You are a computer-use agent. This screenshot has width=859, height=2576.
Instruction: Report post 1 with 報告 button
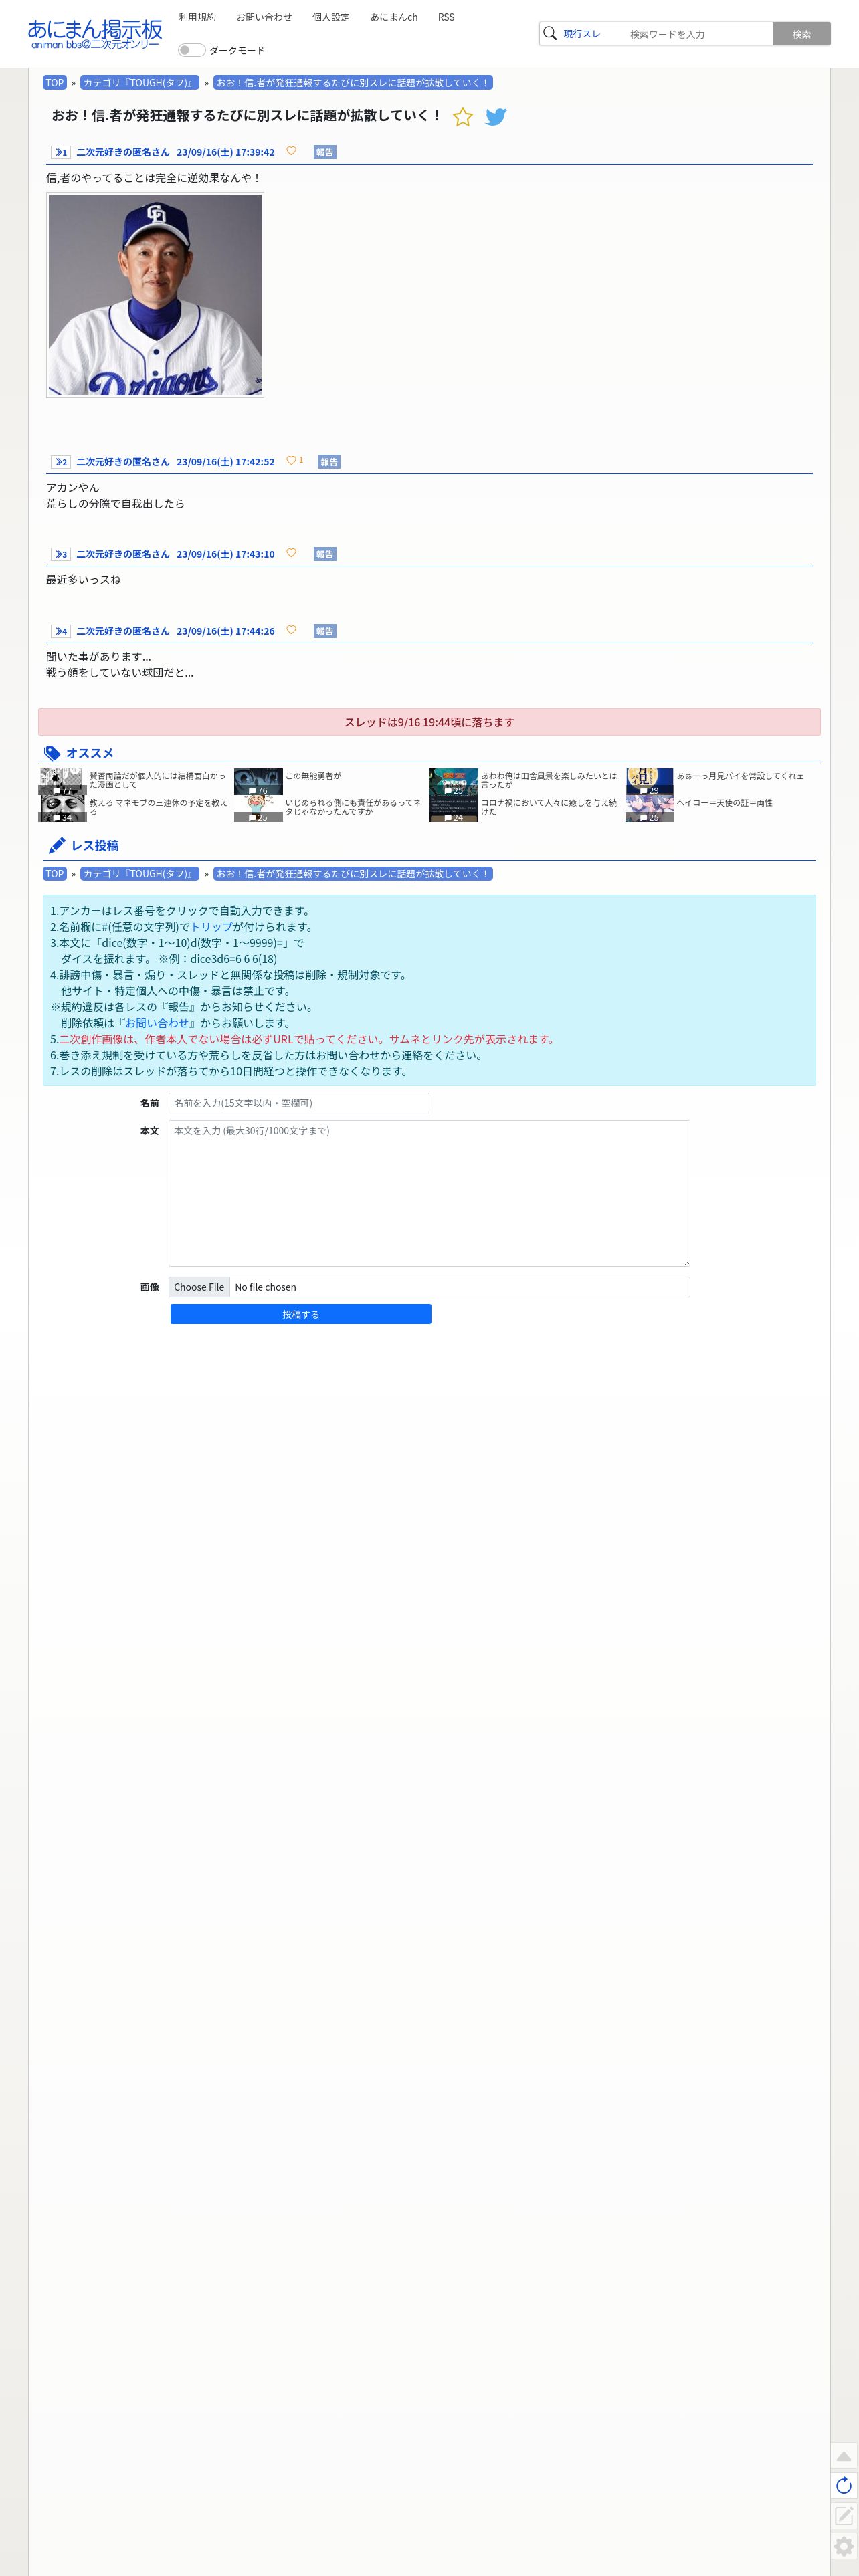[325, 152]
